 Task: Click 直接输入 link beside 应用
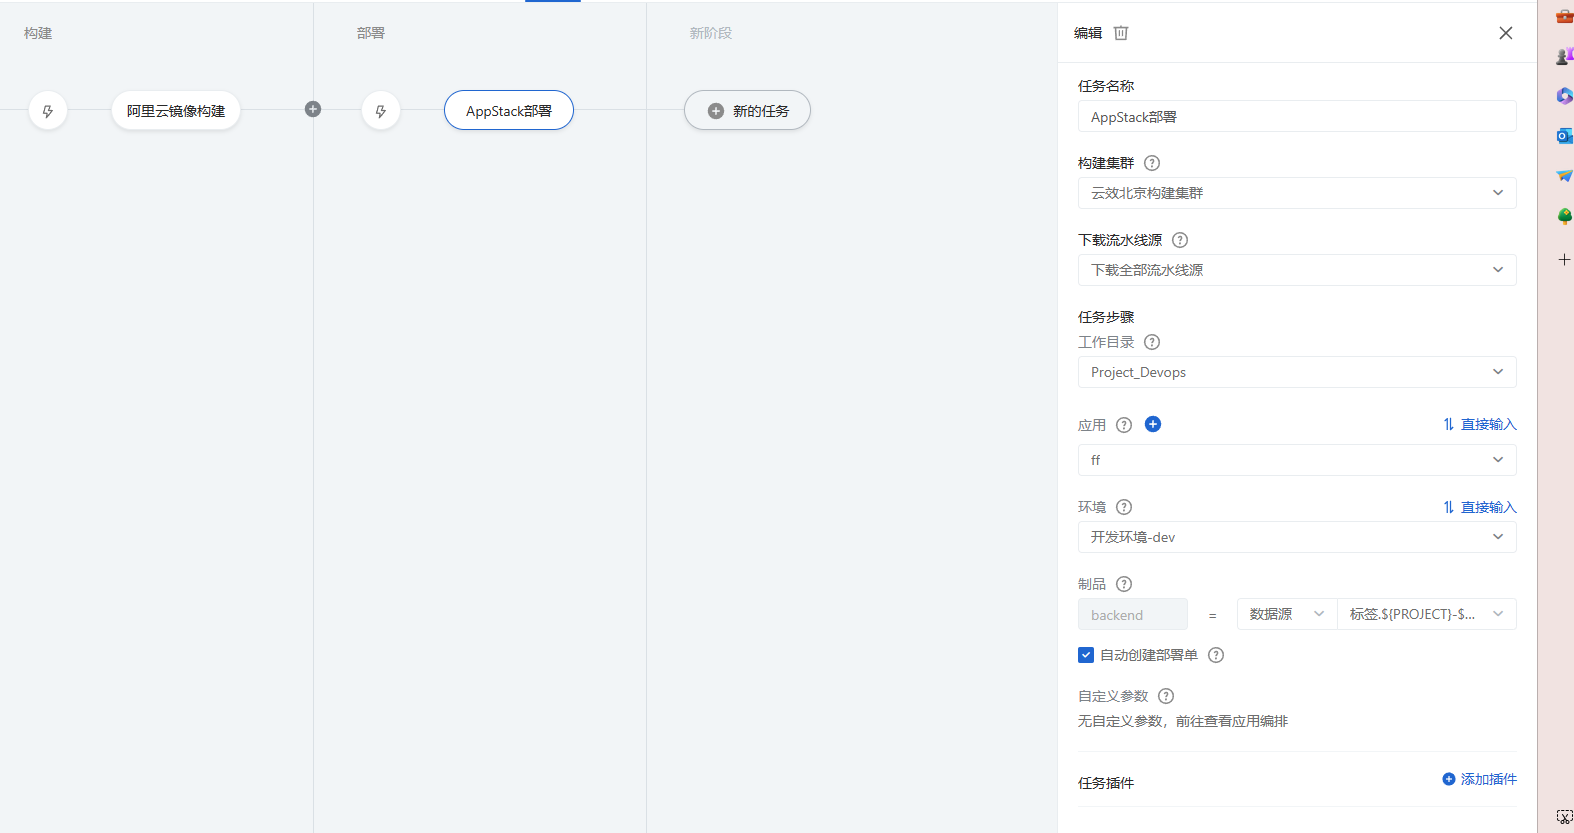1480,425
